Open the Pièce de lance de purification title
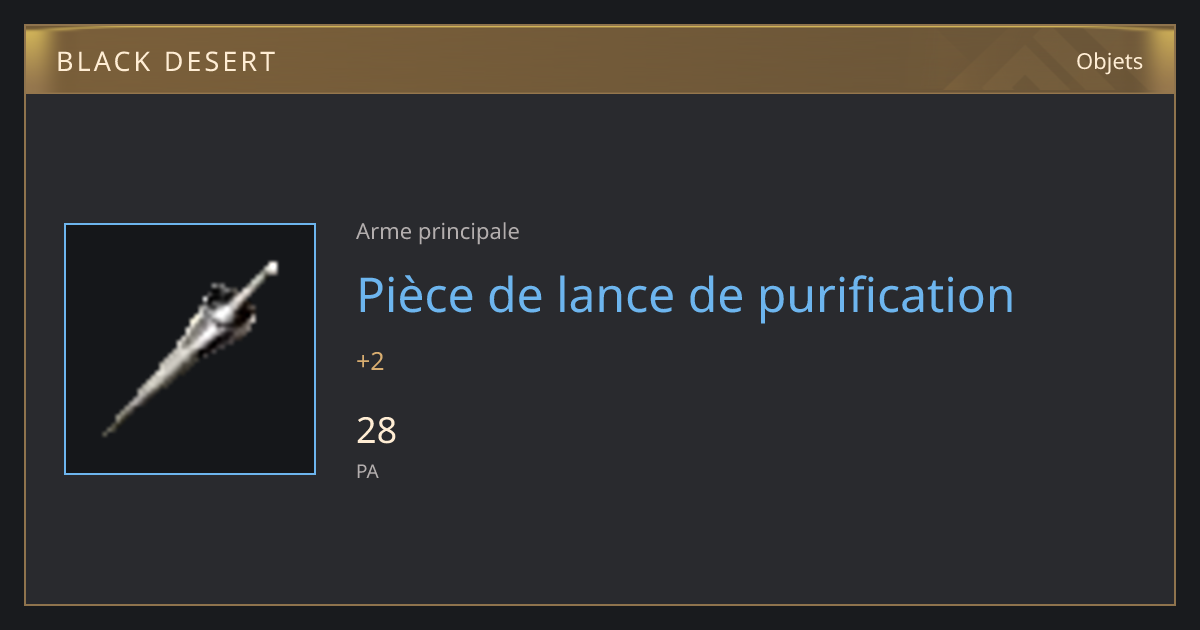 pos(686,294)
